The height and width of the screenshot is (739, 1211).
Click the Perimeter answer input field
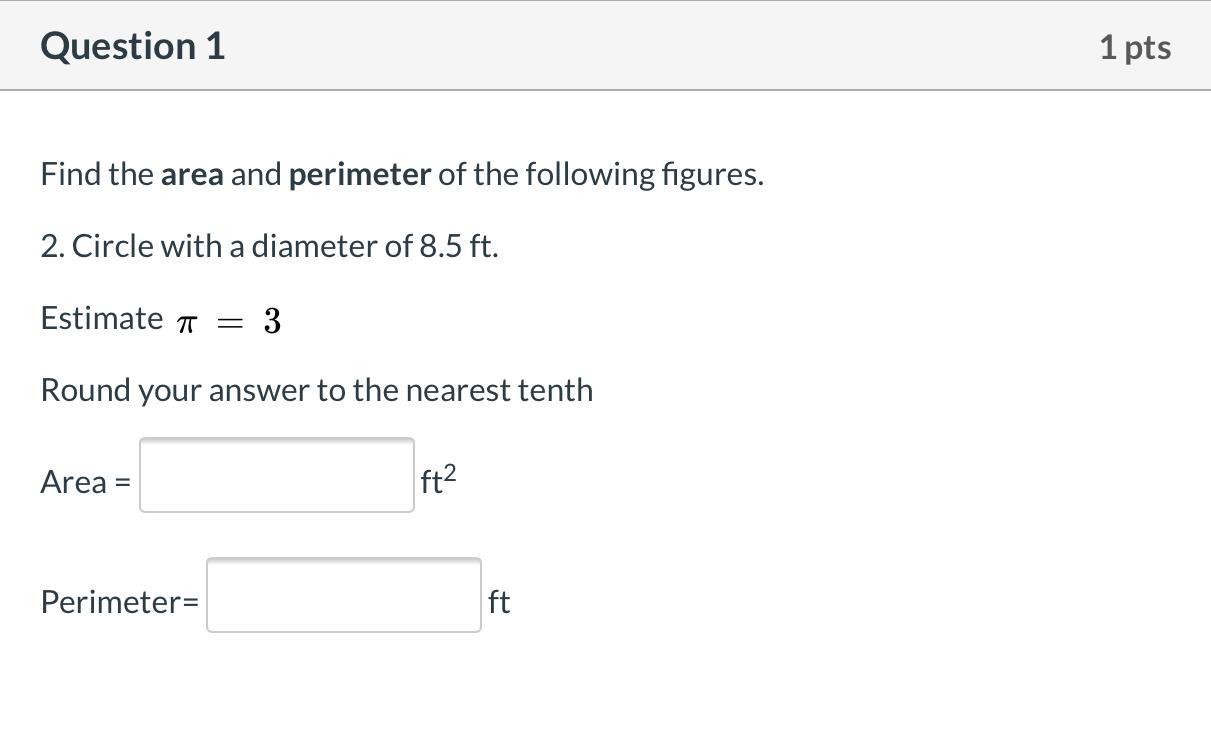coord(344,595)
